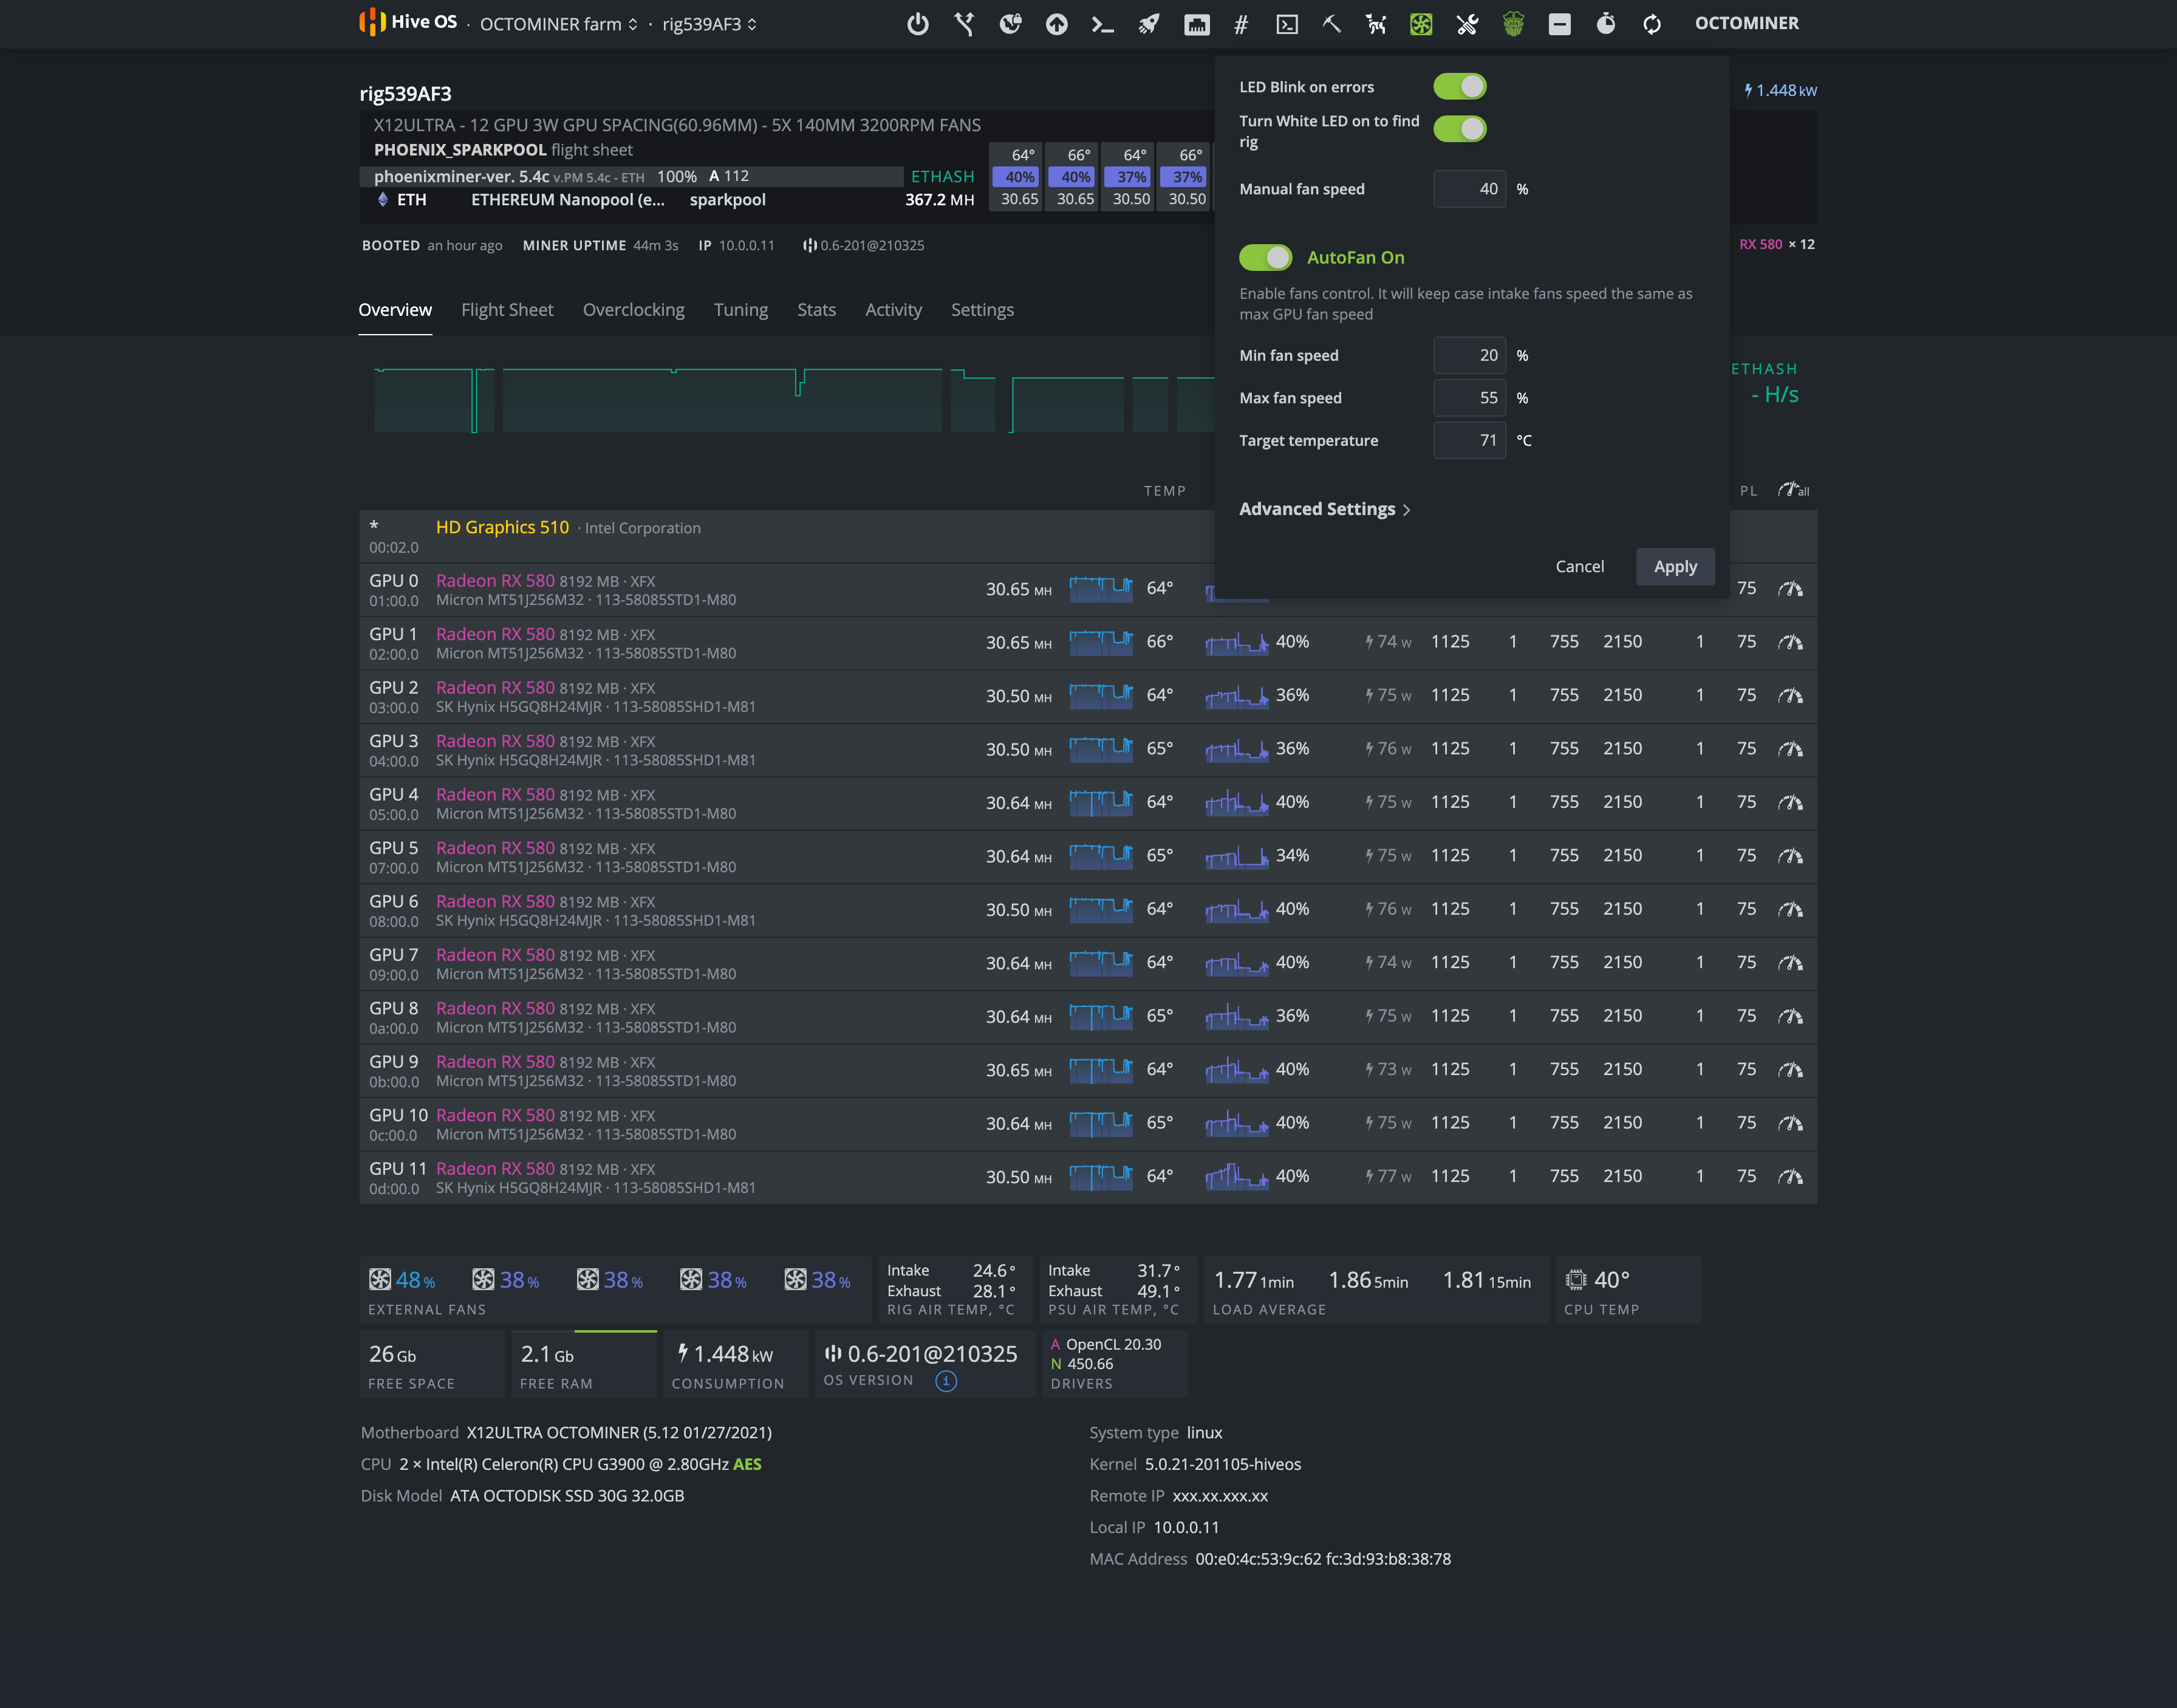The width and height of the screenshot is (2177, 1708).
Task: Click the Target temperature input field
Action: point(1469,441)
